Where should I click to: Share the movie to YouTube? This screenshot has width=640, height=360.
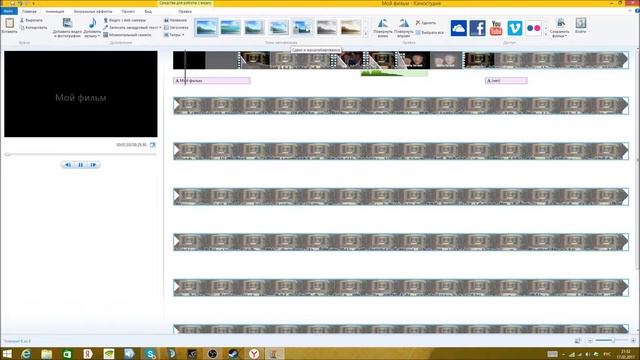pos(496,28)
